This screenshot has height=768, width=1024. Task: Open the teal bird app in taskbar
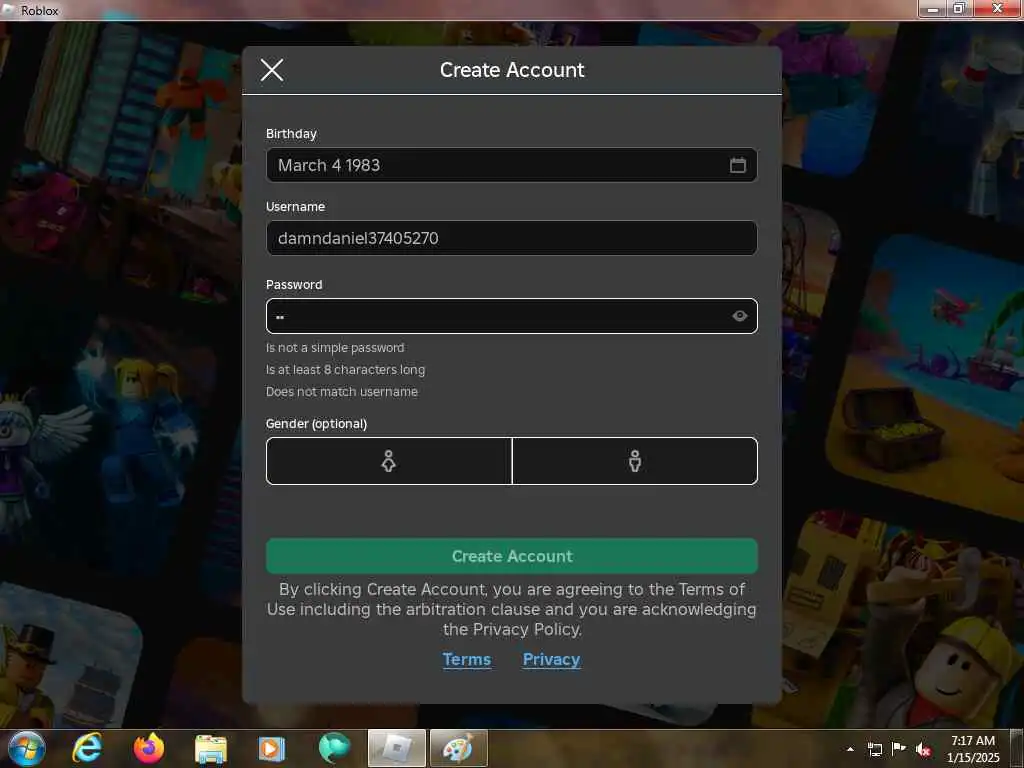point(334,748)
